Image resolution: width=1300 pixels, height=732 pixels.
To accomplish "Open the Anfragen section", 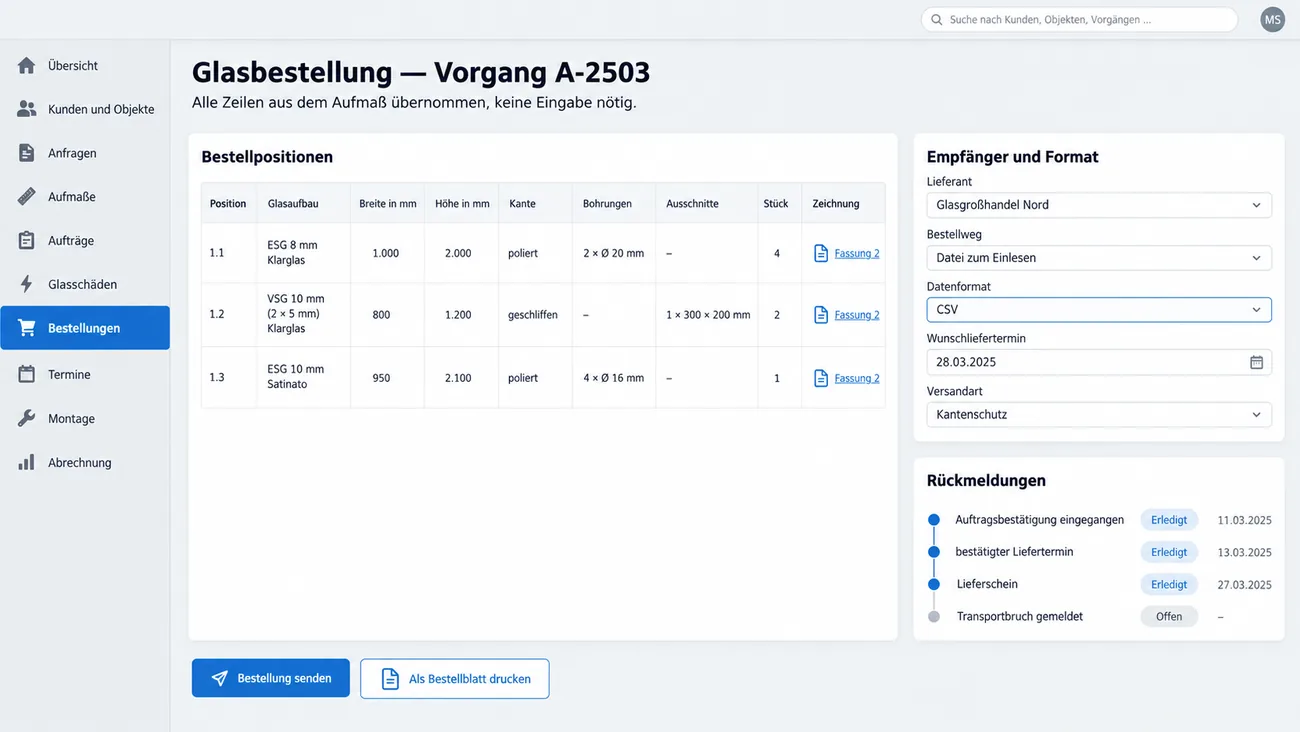I will (x=85, y=153).
